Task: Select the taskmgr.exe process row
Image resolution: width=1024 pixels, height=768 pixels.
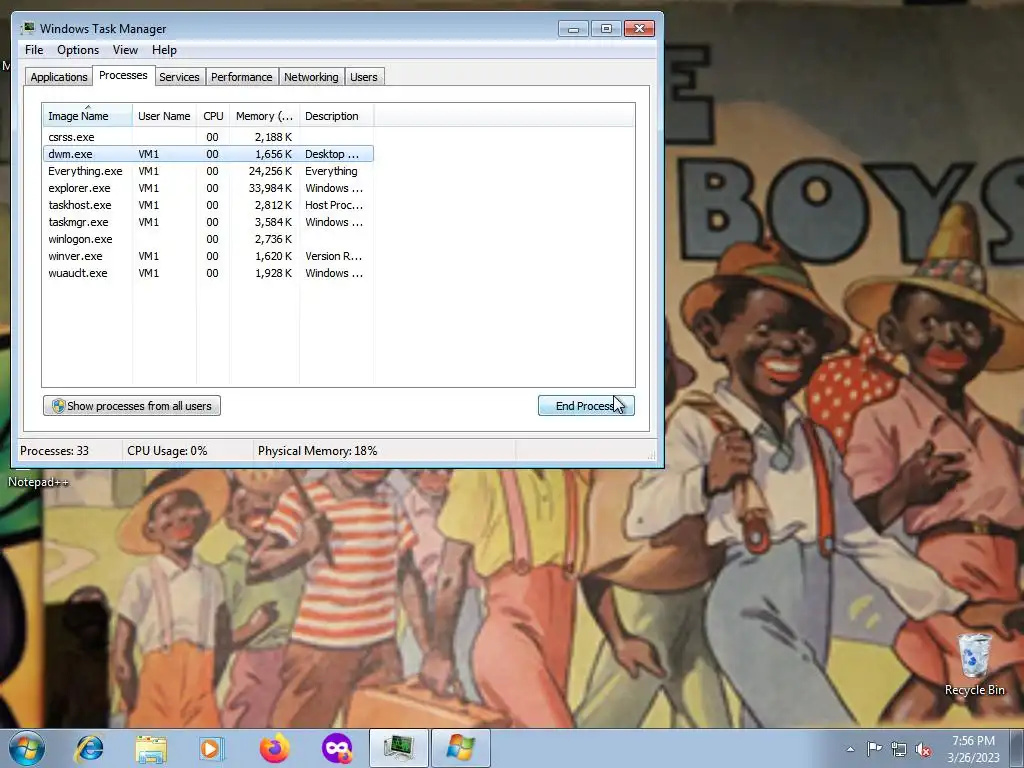Action: click(208, 222)
